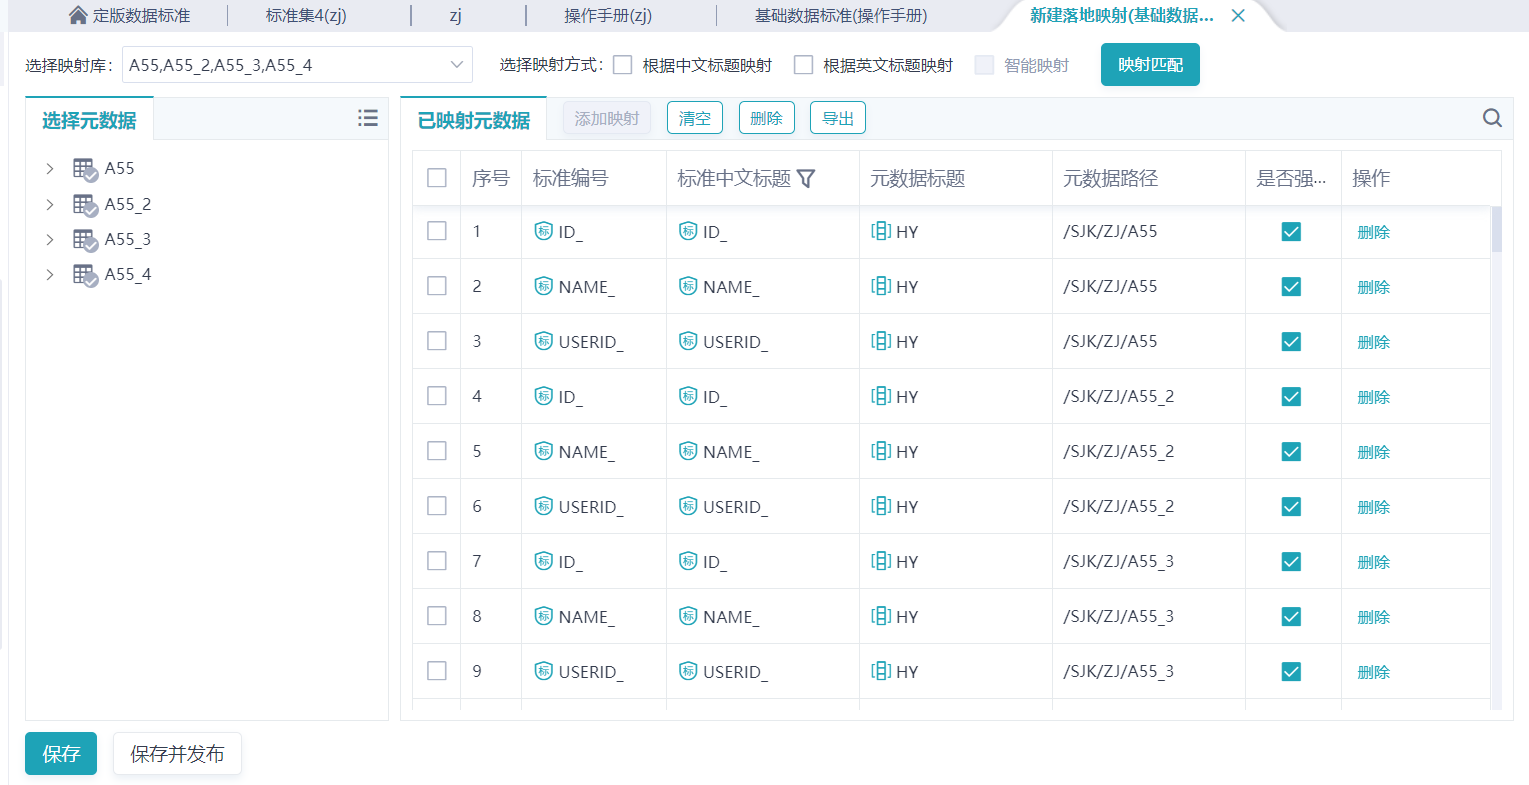Viewport: 1529px width, 785px height.
Task: Click the A55_4 table icon in tree
Action: coord(85,275)
